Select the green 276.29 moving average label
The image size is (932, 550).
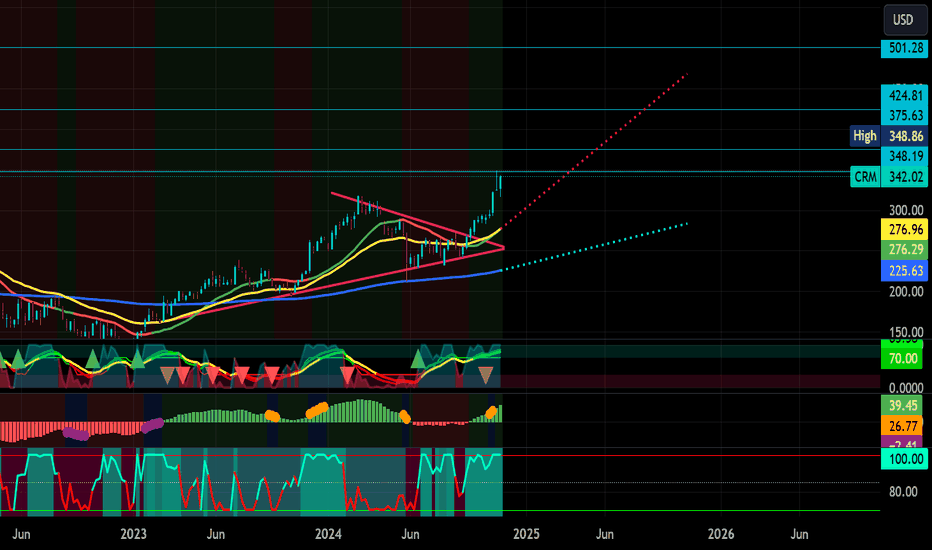tap(904, 249)
